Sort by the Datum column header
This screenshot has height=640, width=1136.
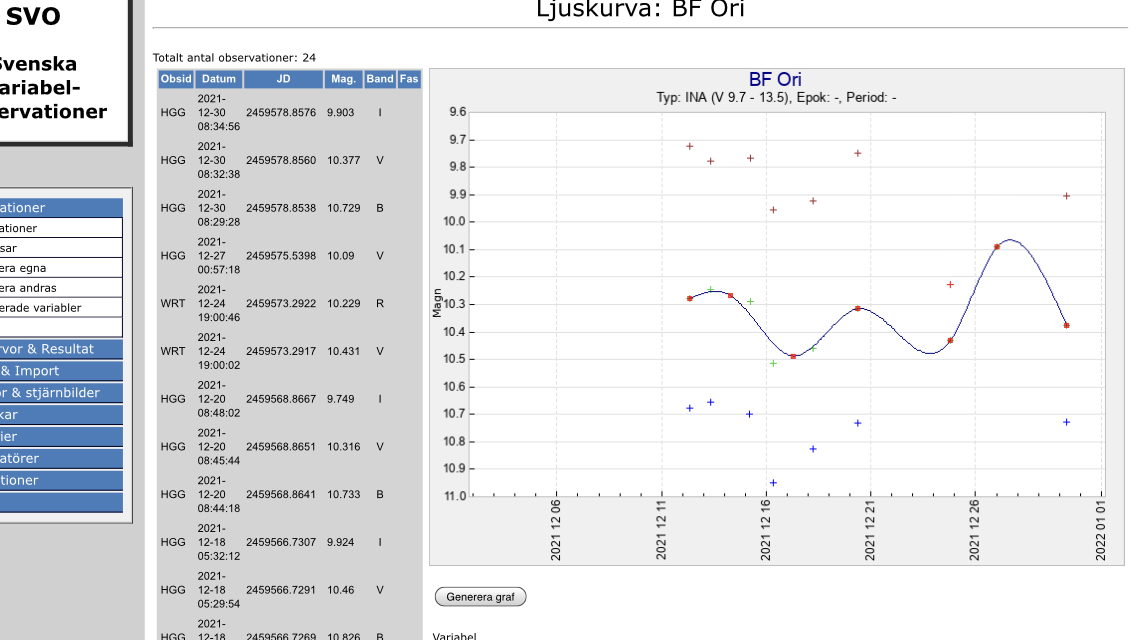tap(218, 79)
